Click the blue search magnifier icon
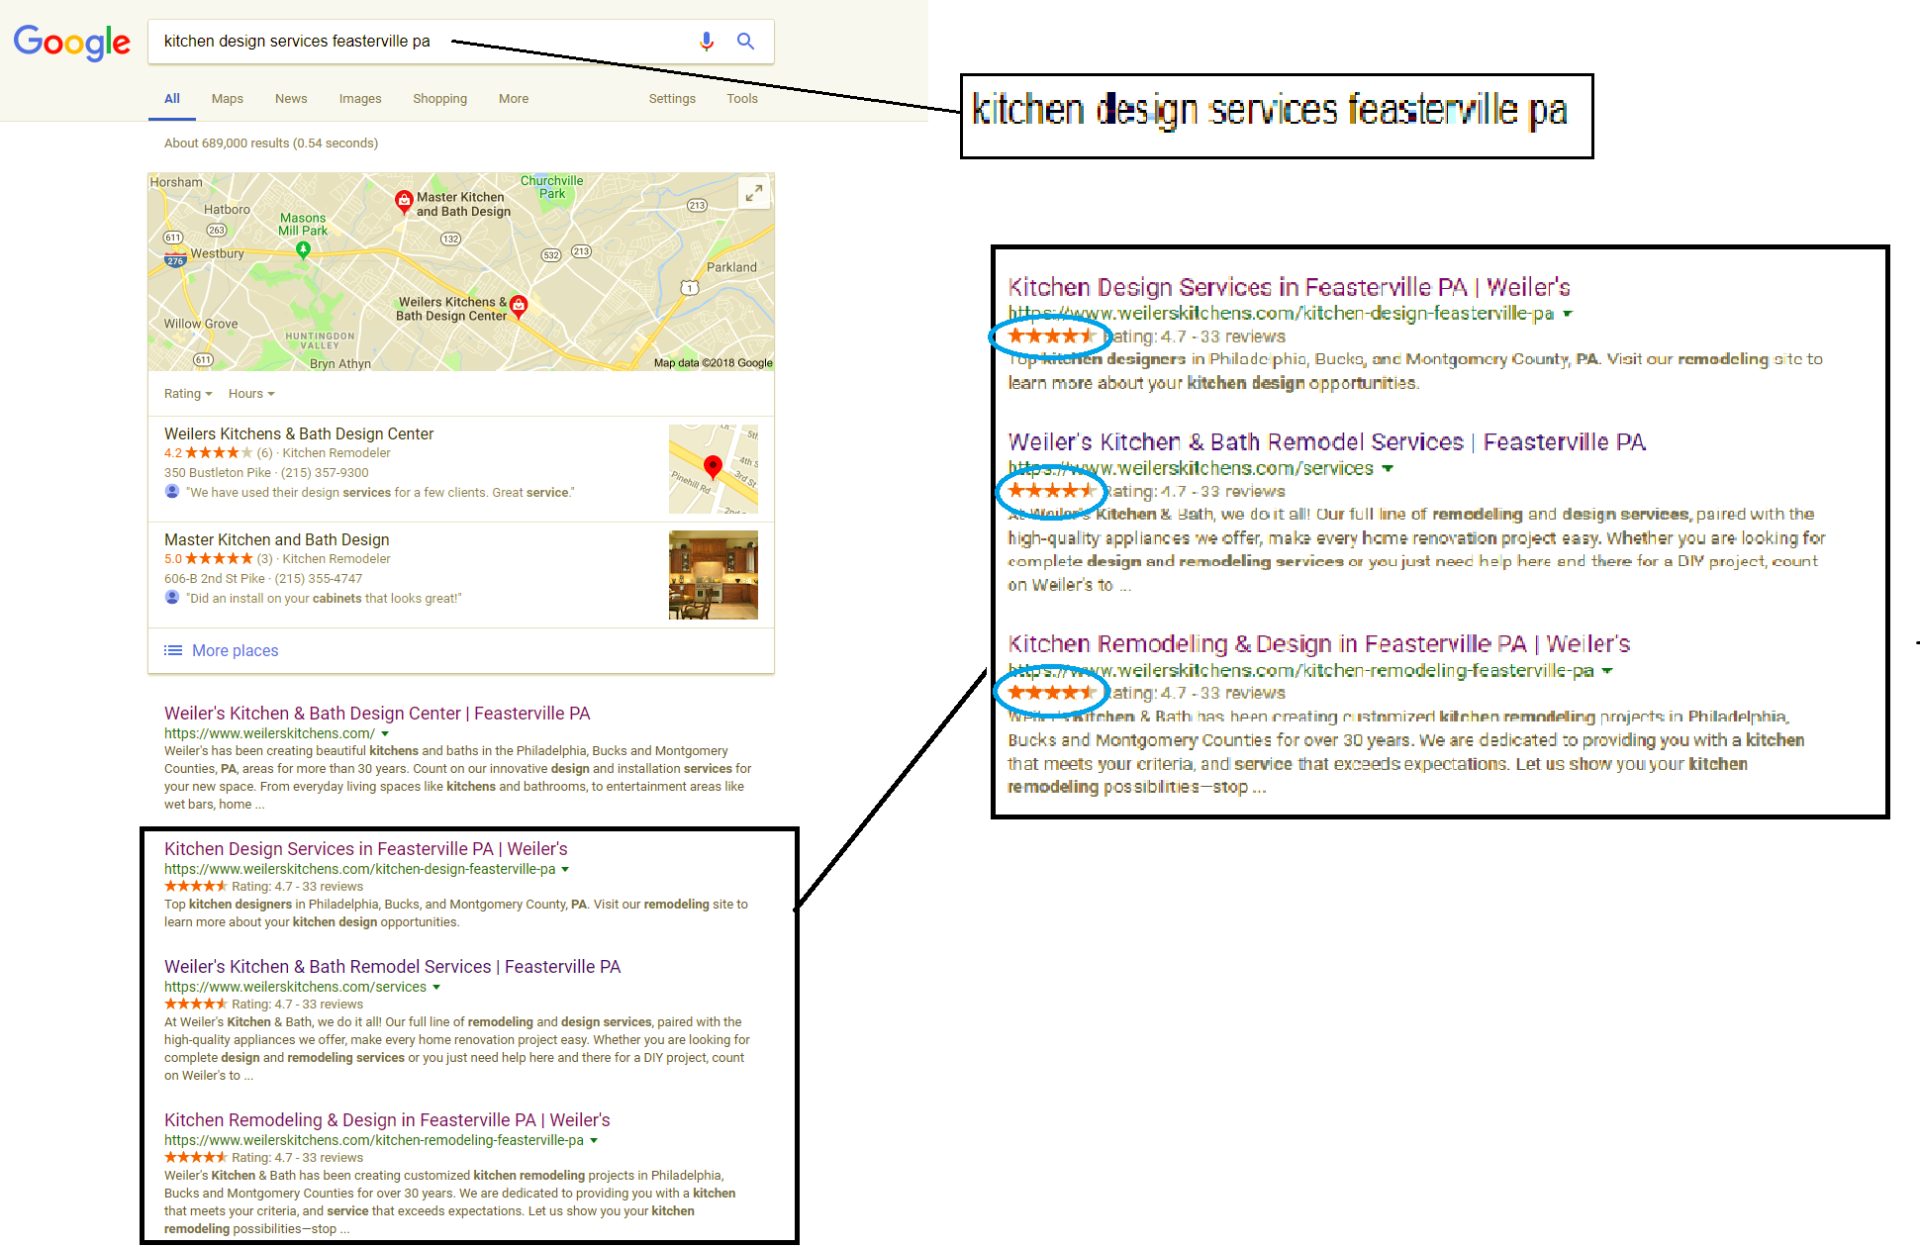Screen dimensions: 1920x1247 click(x=746, y=41)
